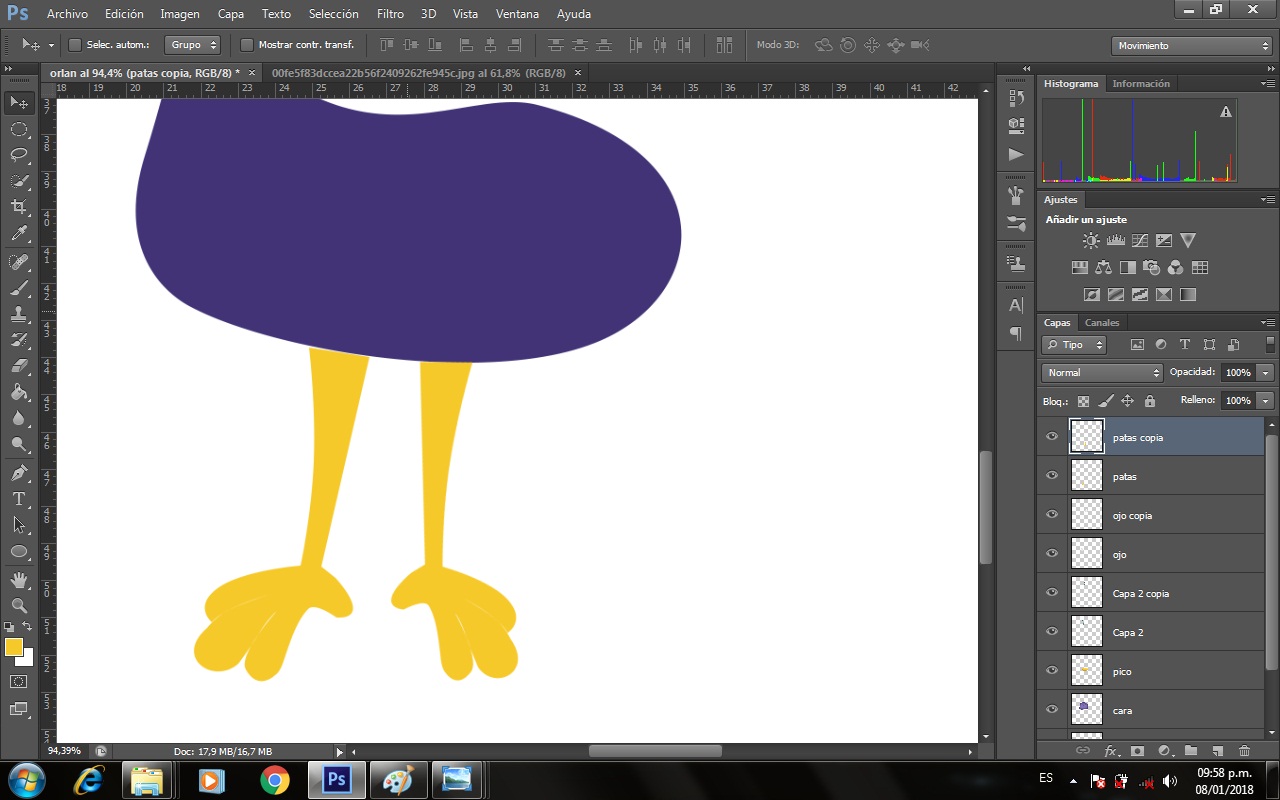The width and height of the screenshot is (1280, 800).
Task: Open the status bar info arrow
Action: click(x=339, y=752)
